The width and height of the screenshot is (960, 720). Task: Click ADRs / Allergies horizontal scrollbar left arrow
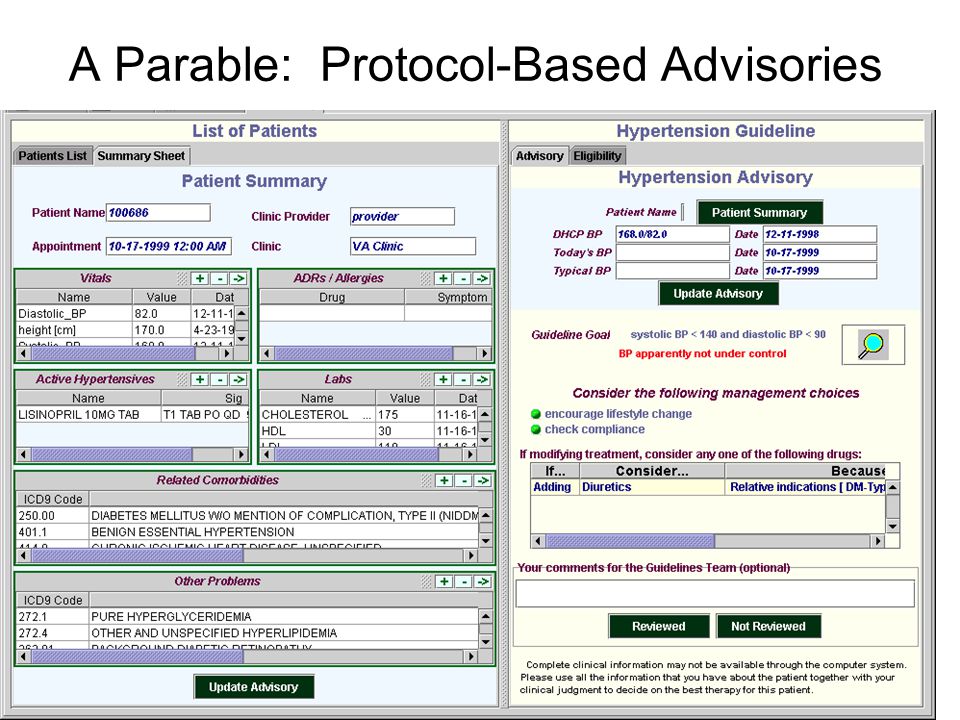click(267, 353)
